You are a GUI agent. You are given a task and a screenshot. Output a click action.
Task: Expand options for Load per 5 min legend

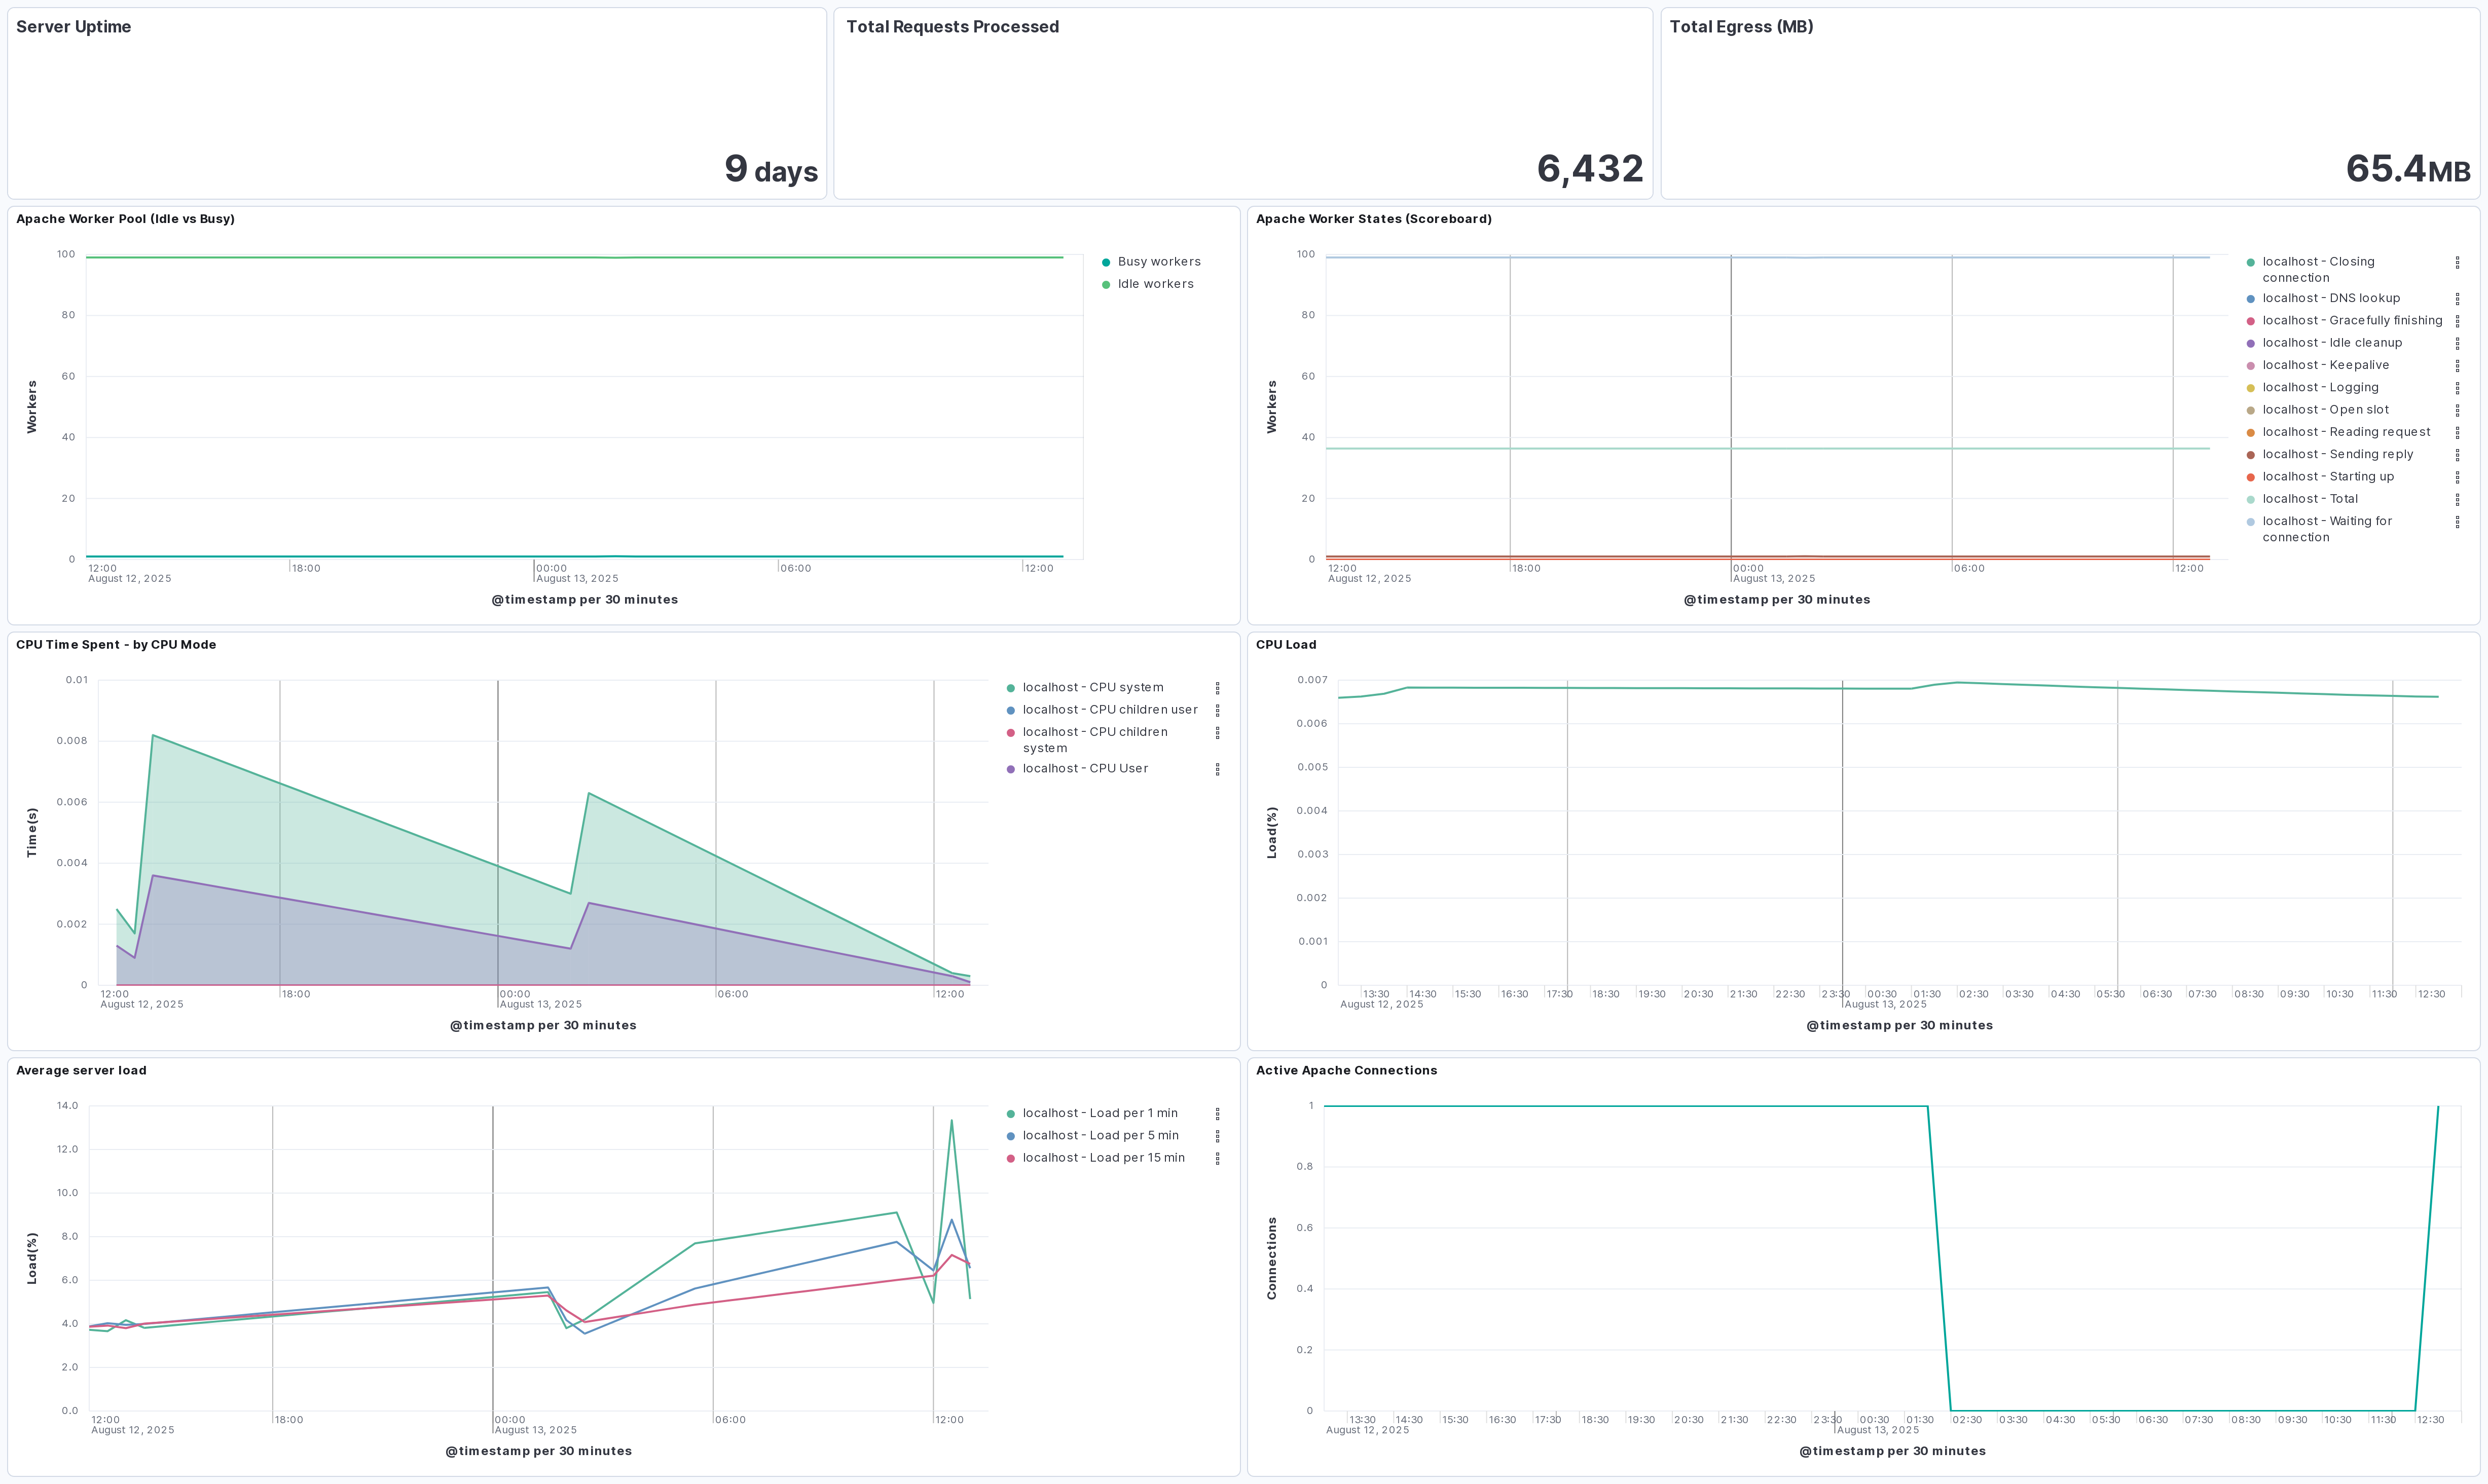click(1217, 1136)
